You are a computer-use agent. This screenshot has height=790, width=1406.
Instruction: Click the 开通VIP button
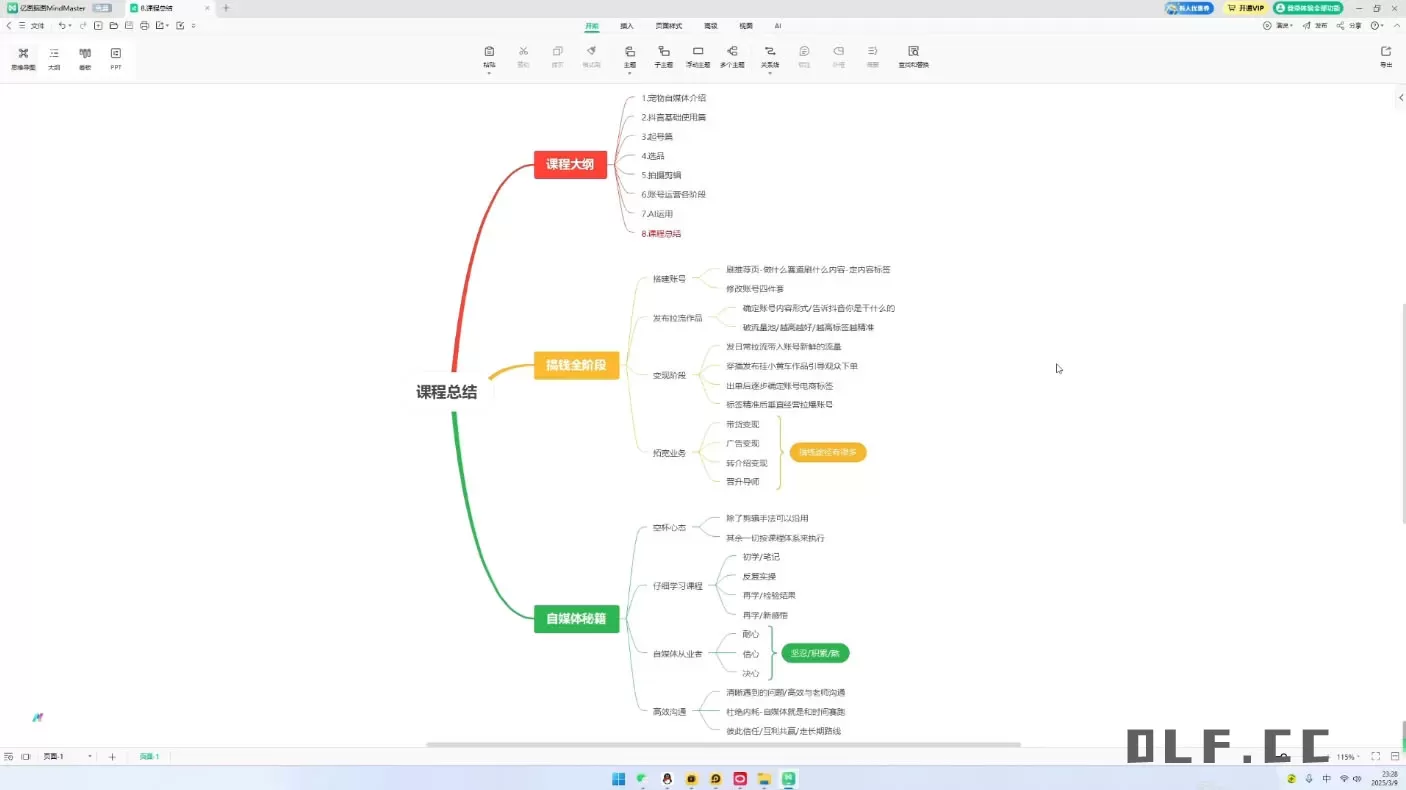coord(1245,8)
